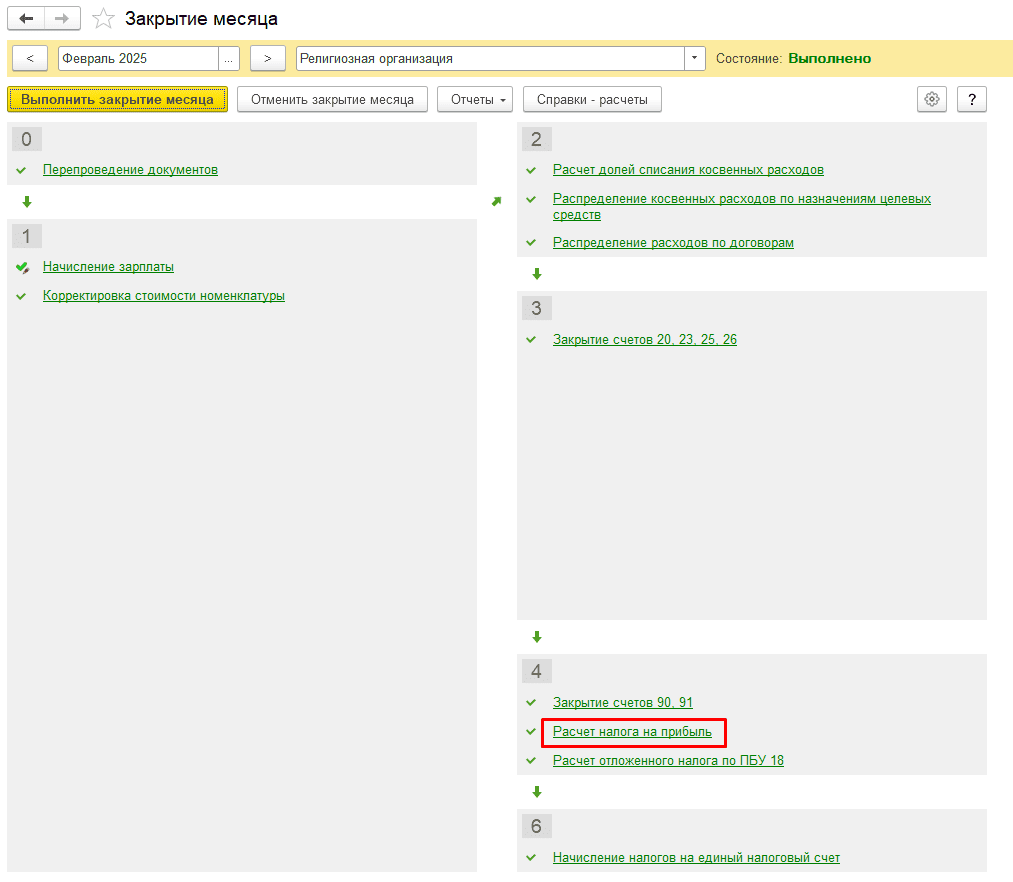
Task: Go to previous month period
Action: point(30,59)
